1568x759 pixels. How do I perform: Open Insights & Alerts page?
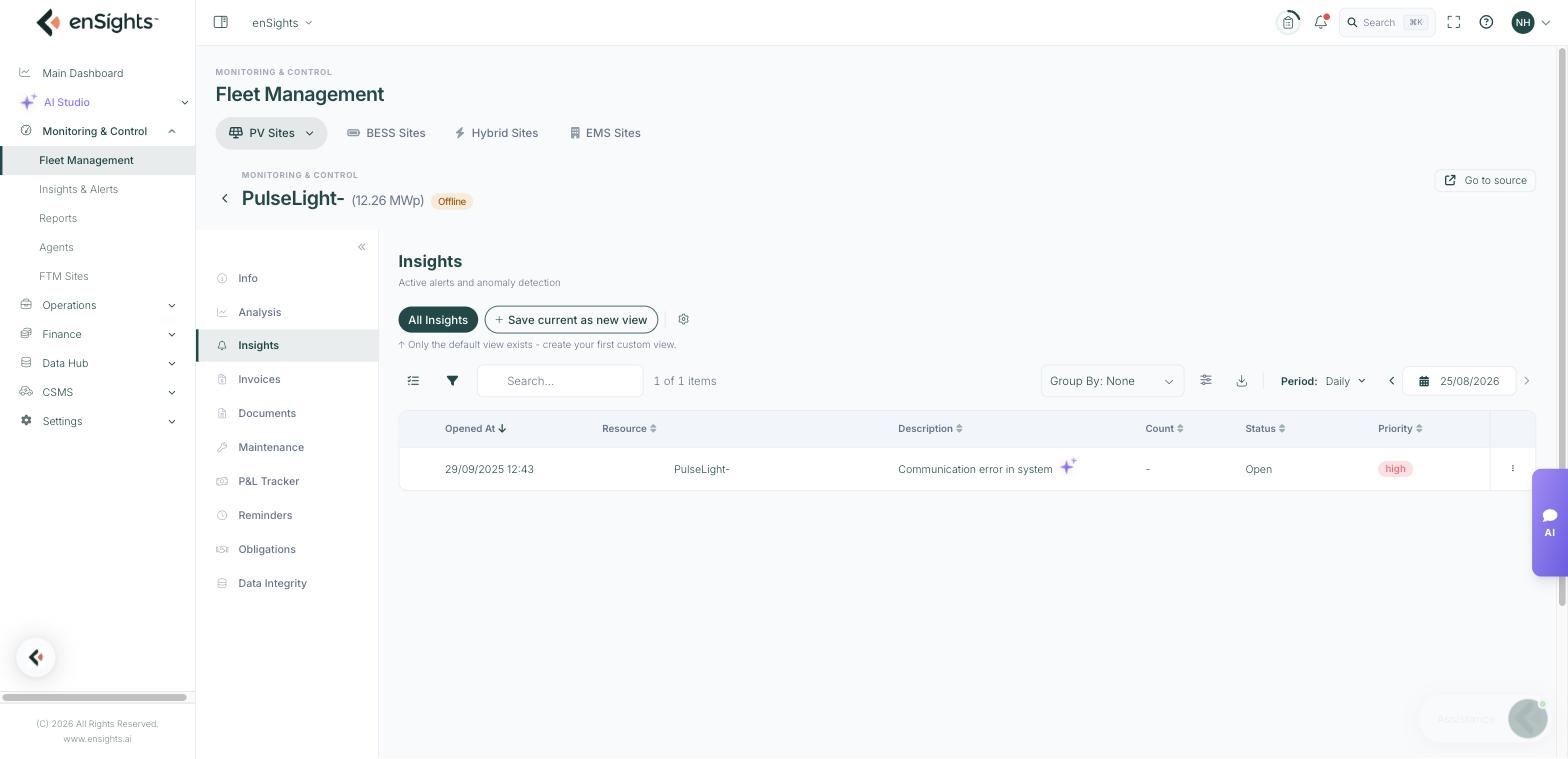click(78, 189)
